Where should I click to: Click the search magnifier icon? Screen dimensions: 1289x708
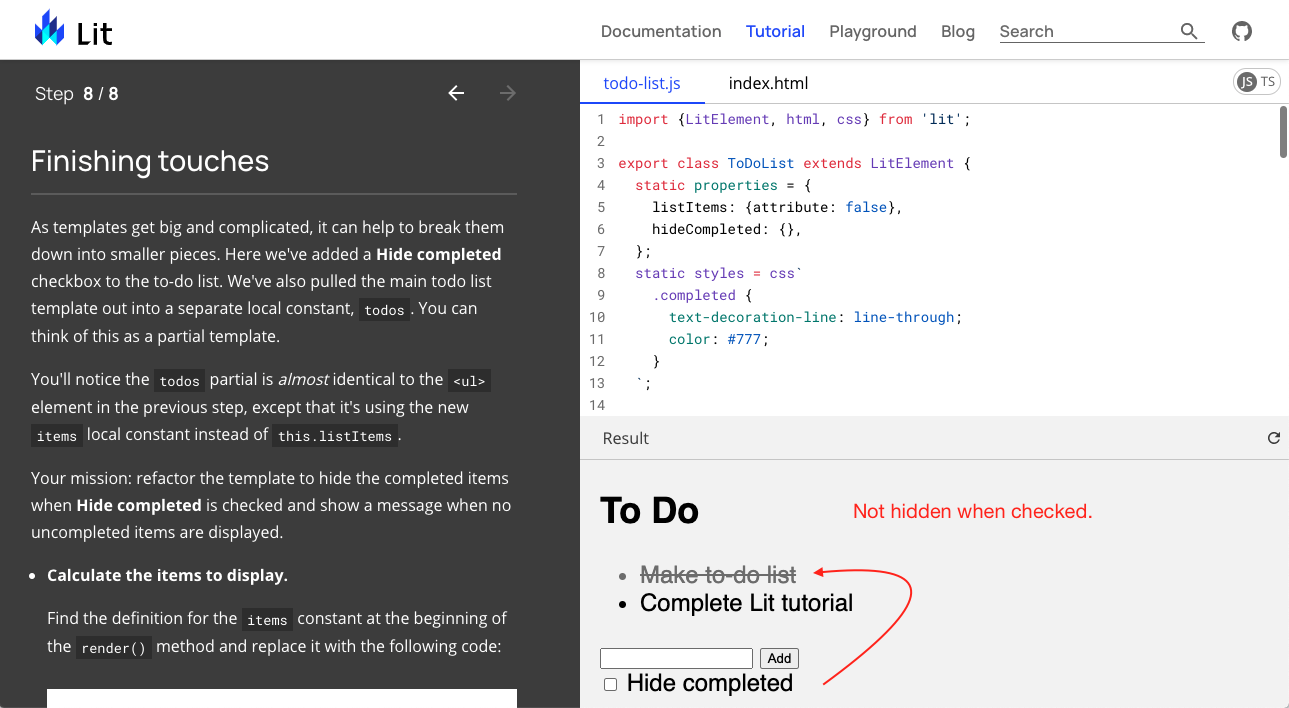tap(1189, 31)
